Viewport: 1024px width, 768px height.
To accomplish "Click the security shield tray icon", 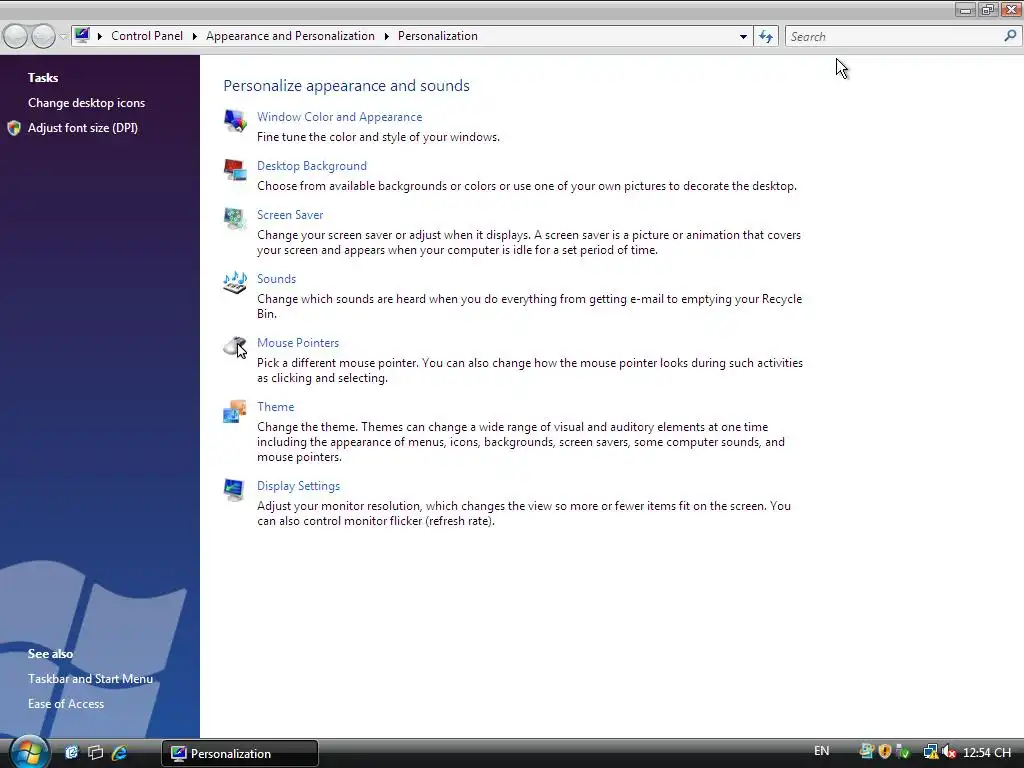I will (885, 752).
